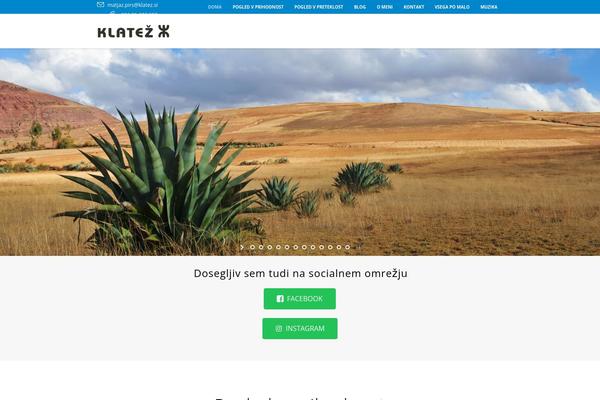
Task: Click the KLATEŽ logo
Action: point(134,32)
